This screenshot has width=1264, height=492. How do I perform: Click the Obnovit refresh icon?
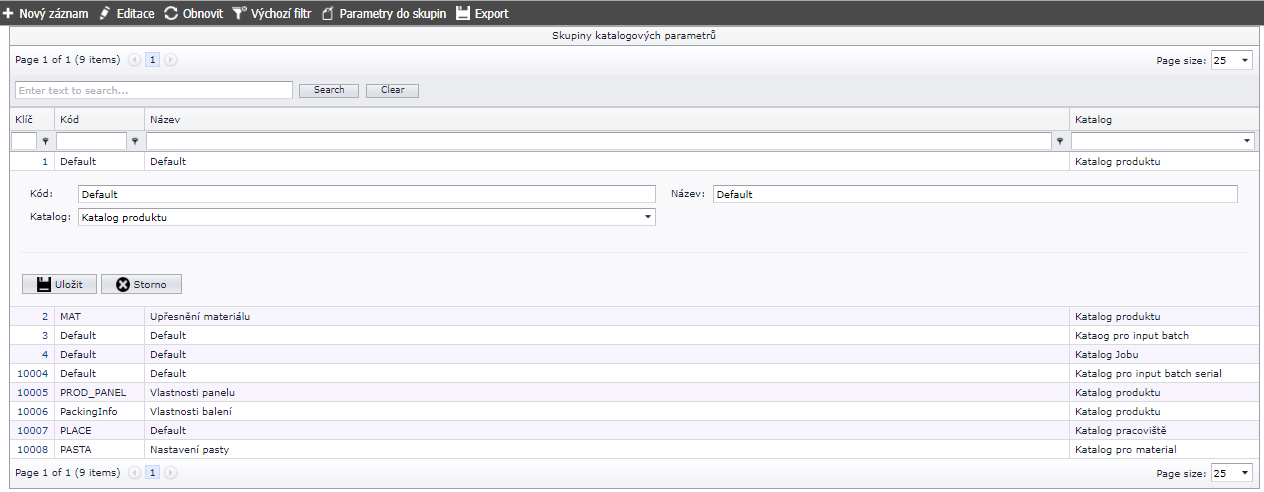[171, 14]
